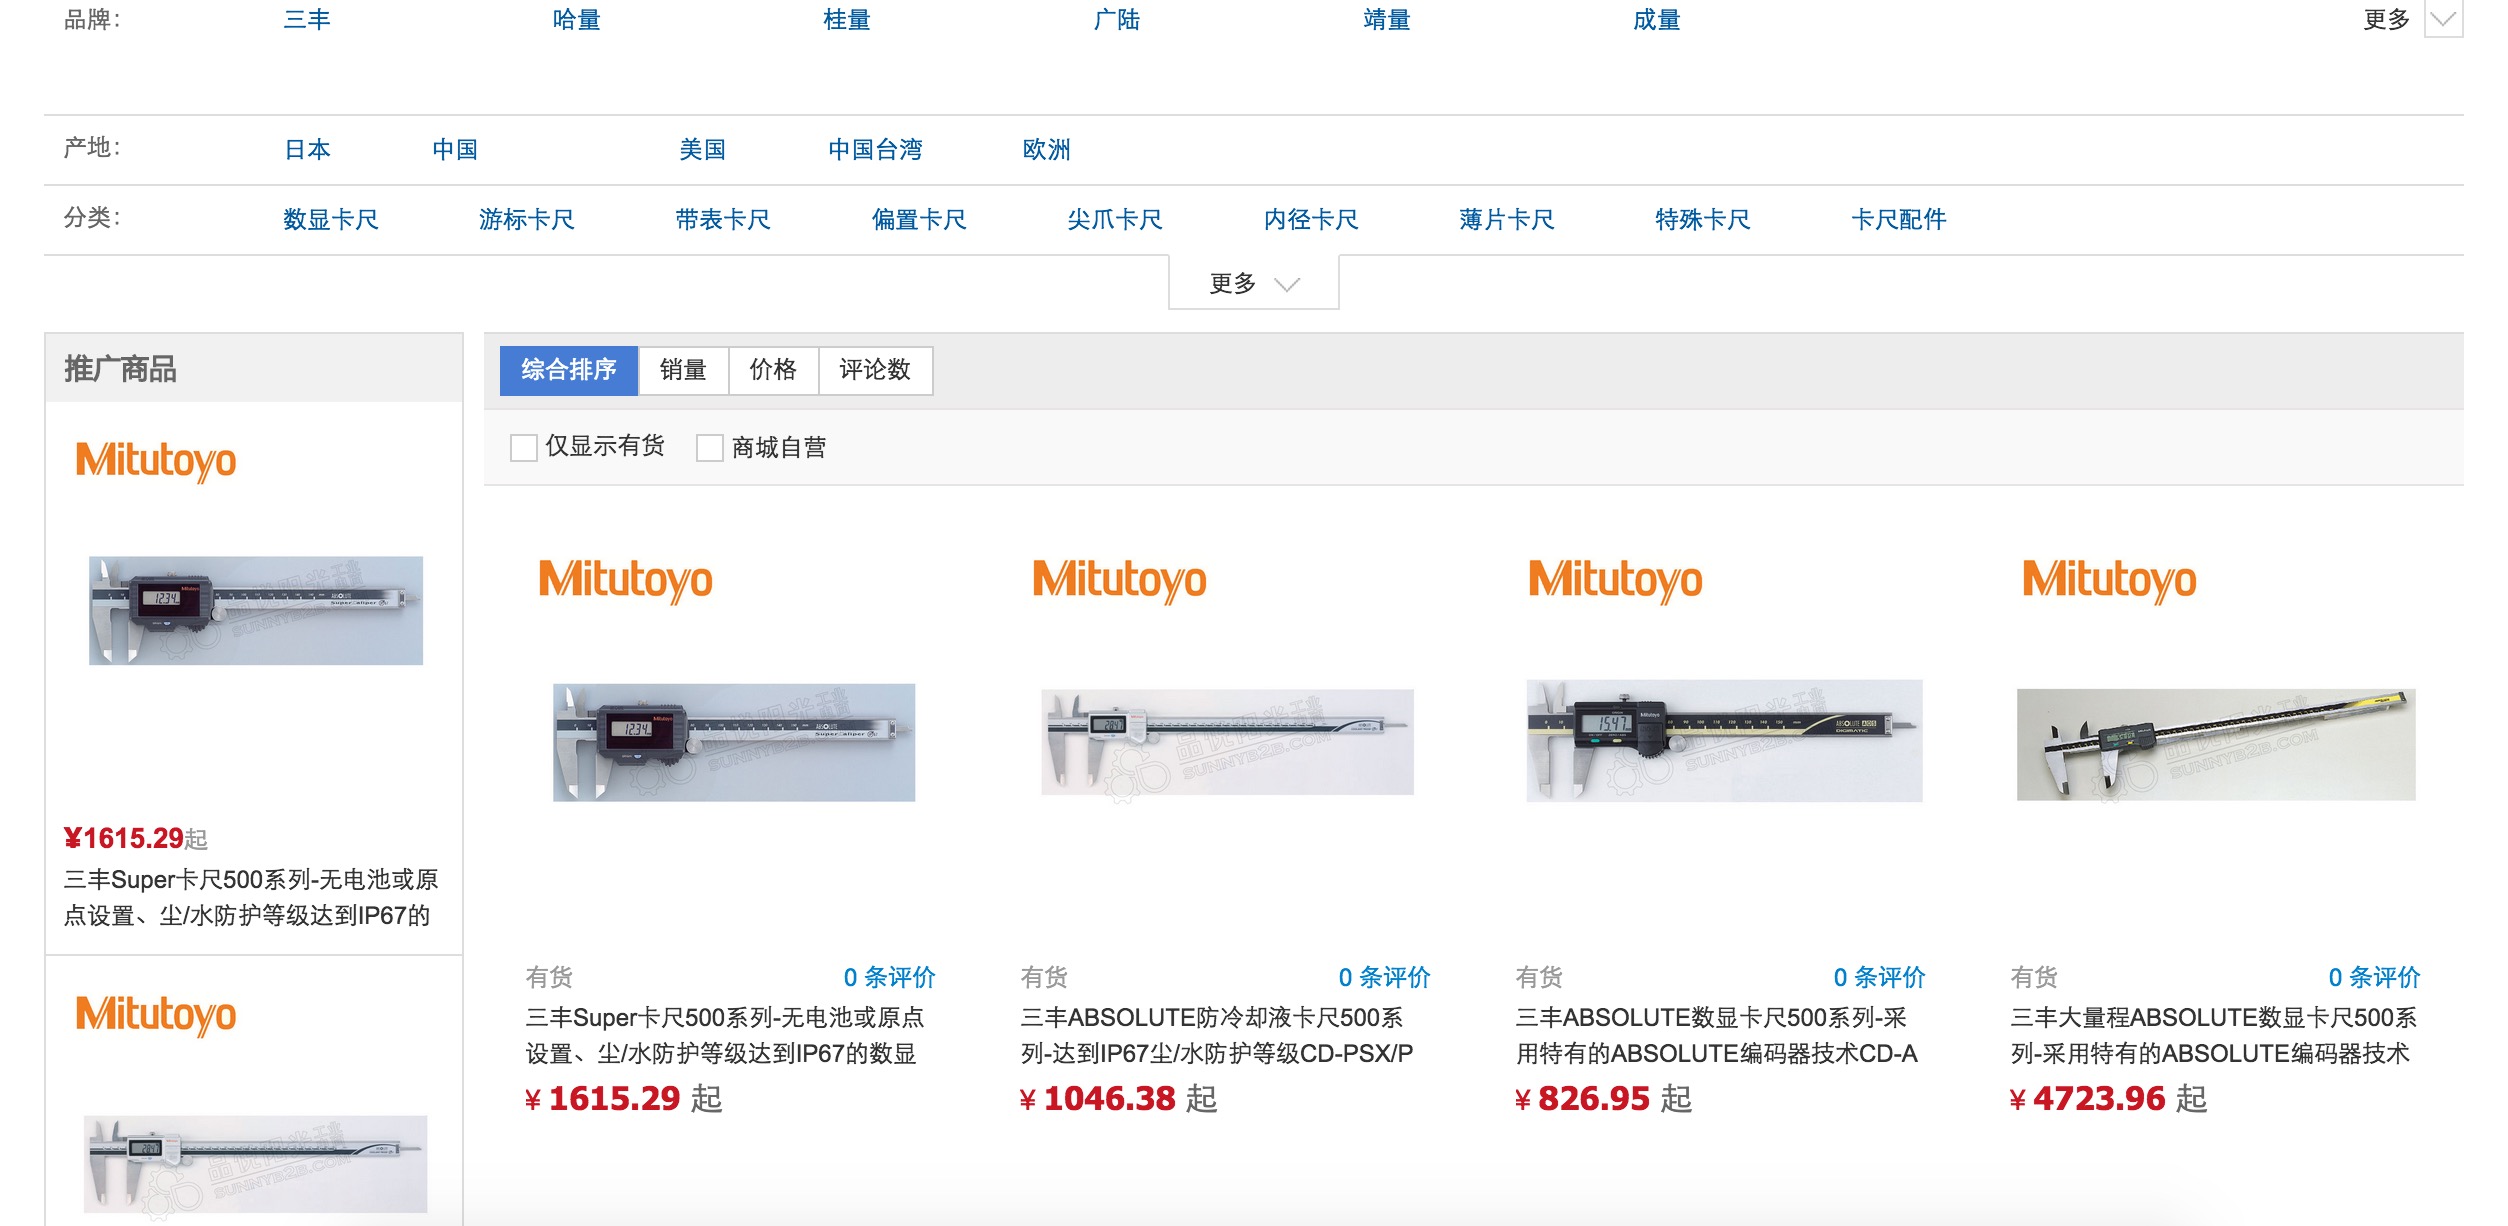Filter by category 数显卡尺
Screen dimensions: 2508x1226
(x=331, y=220)
